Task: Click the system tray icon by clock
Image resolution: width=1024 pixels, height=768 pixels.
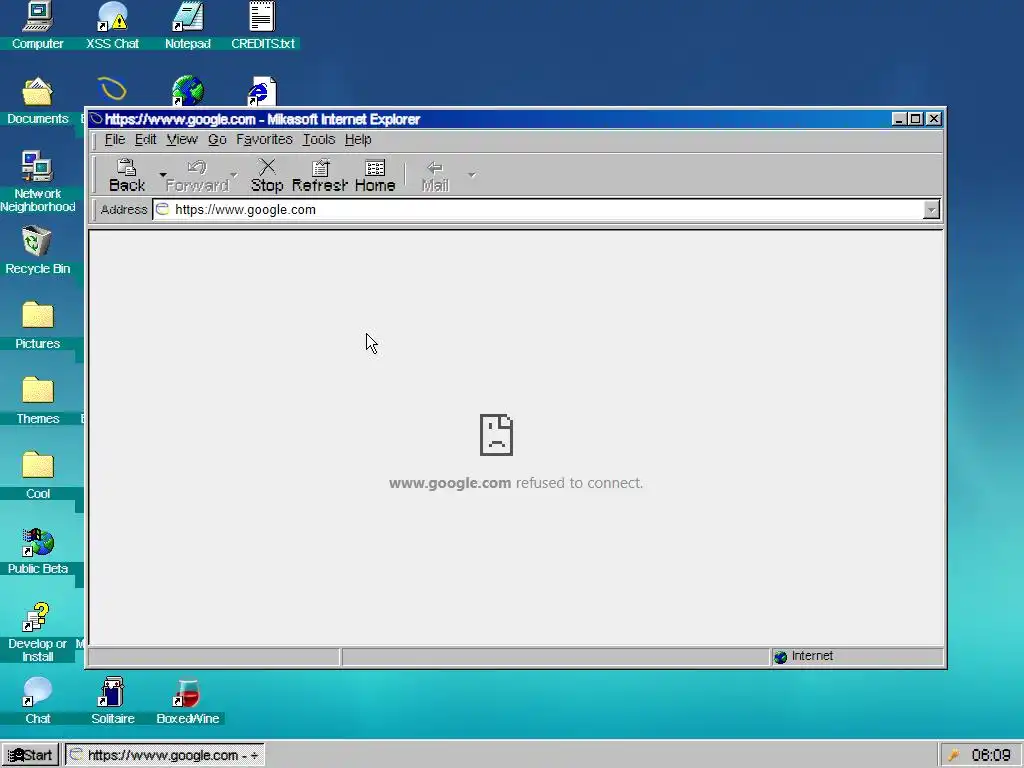Action: tap(953, 756)
